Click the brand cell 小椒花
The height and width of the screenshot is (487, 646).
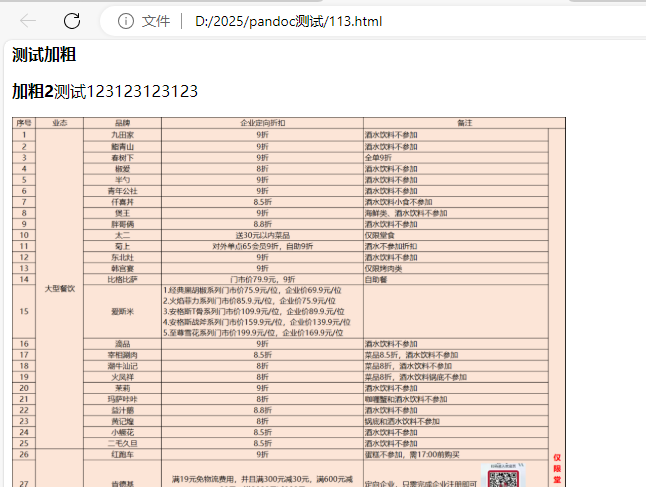(122, 432)
